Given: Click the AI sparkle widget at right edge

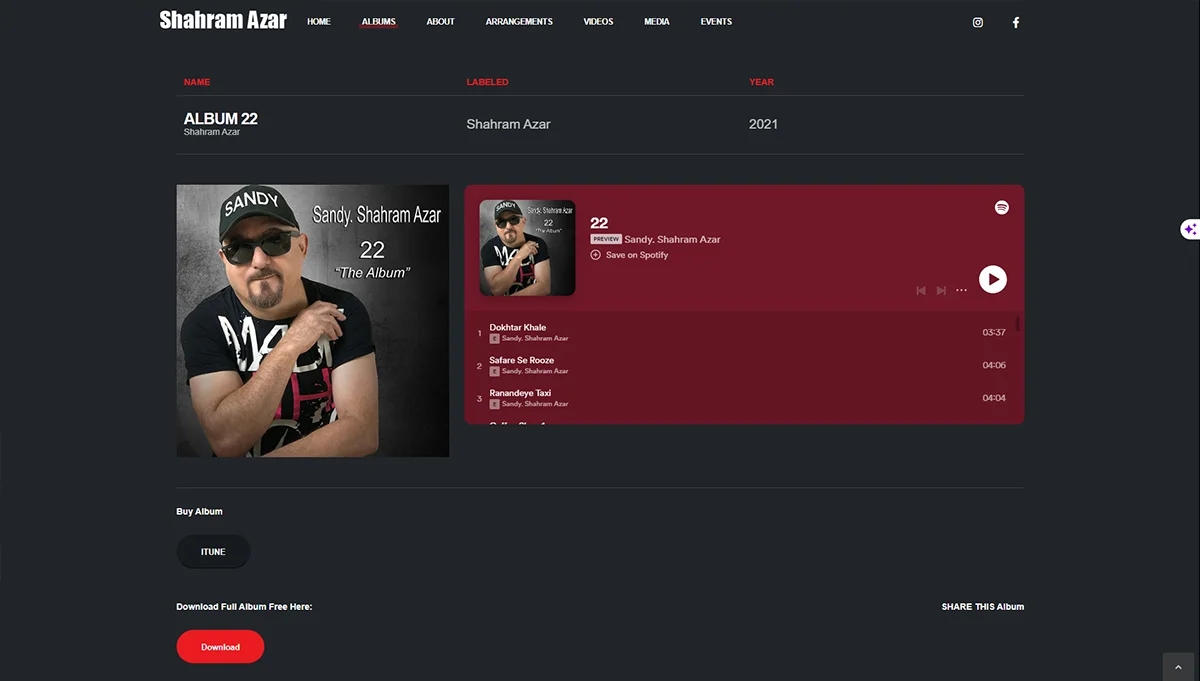Looking at the screenshot, I should click(1189, 230).
